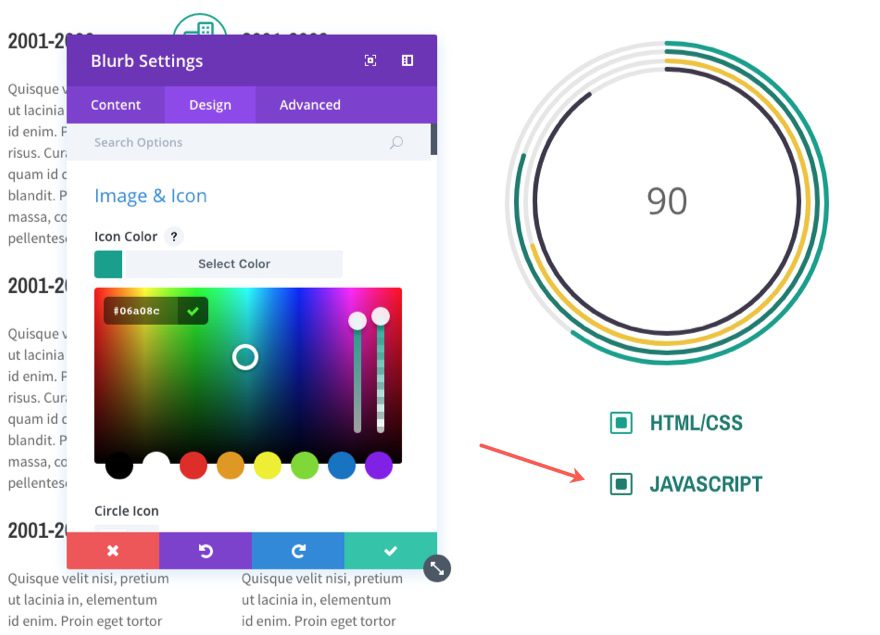Screen dimensions: 880x635
Task: Click the number 90 in the circle chart
Action: (667, 201)
